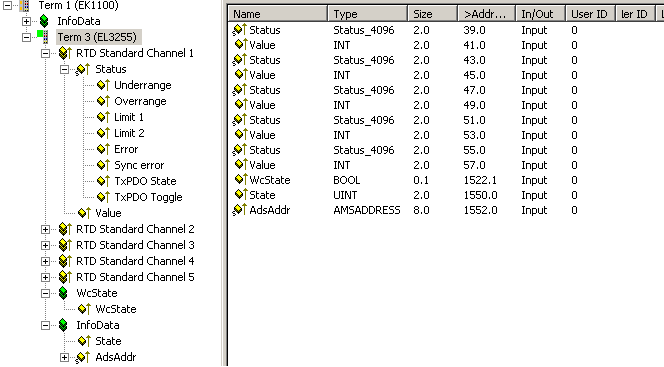The height and width of the screenshot is (367, 664).
Task: Click the Underrange variable icon
Action: (103, 85)
